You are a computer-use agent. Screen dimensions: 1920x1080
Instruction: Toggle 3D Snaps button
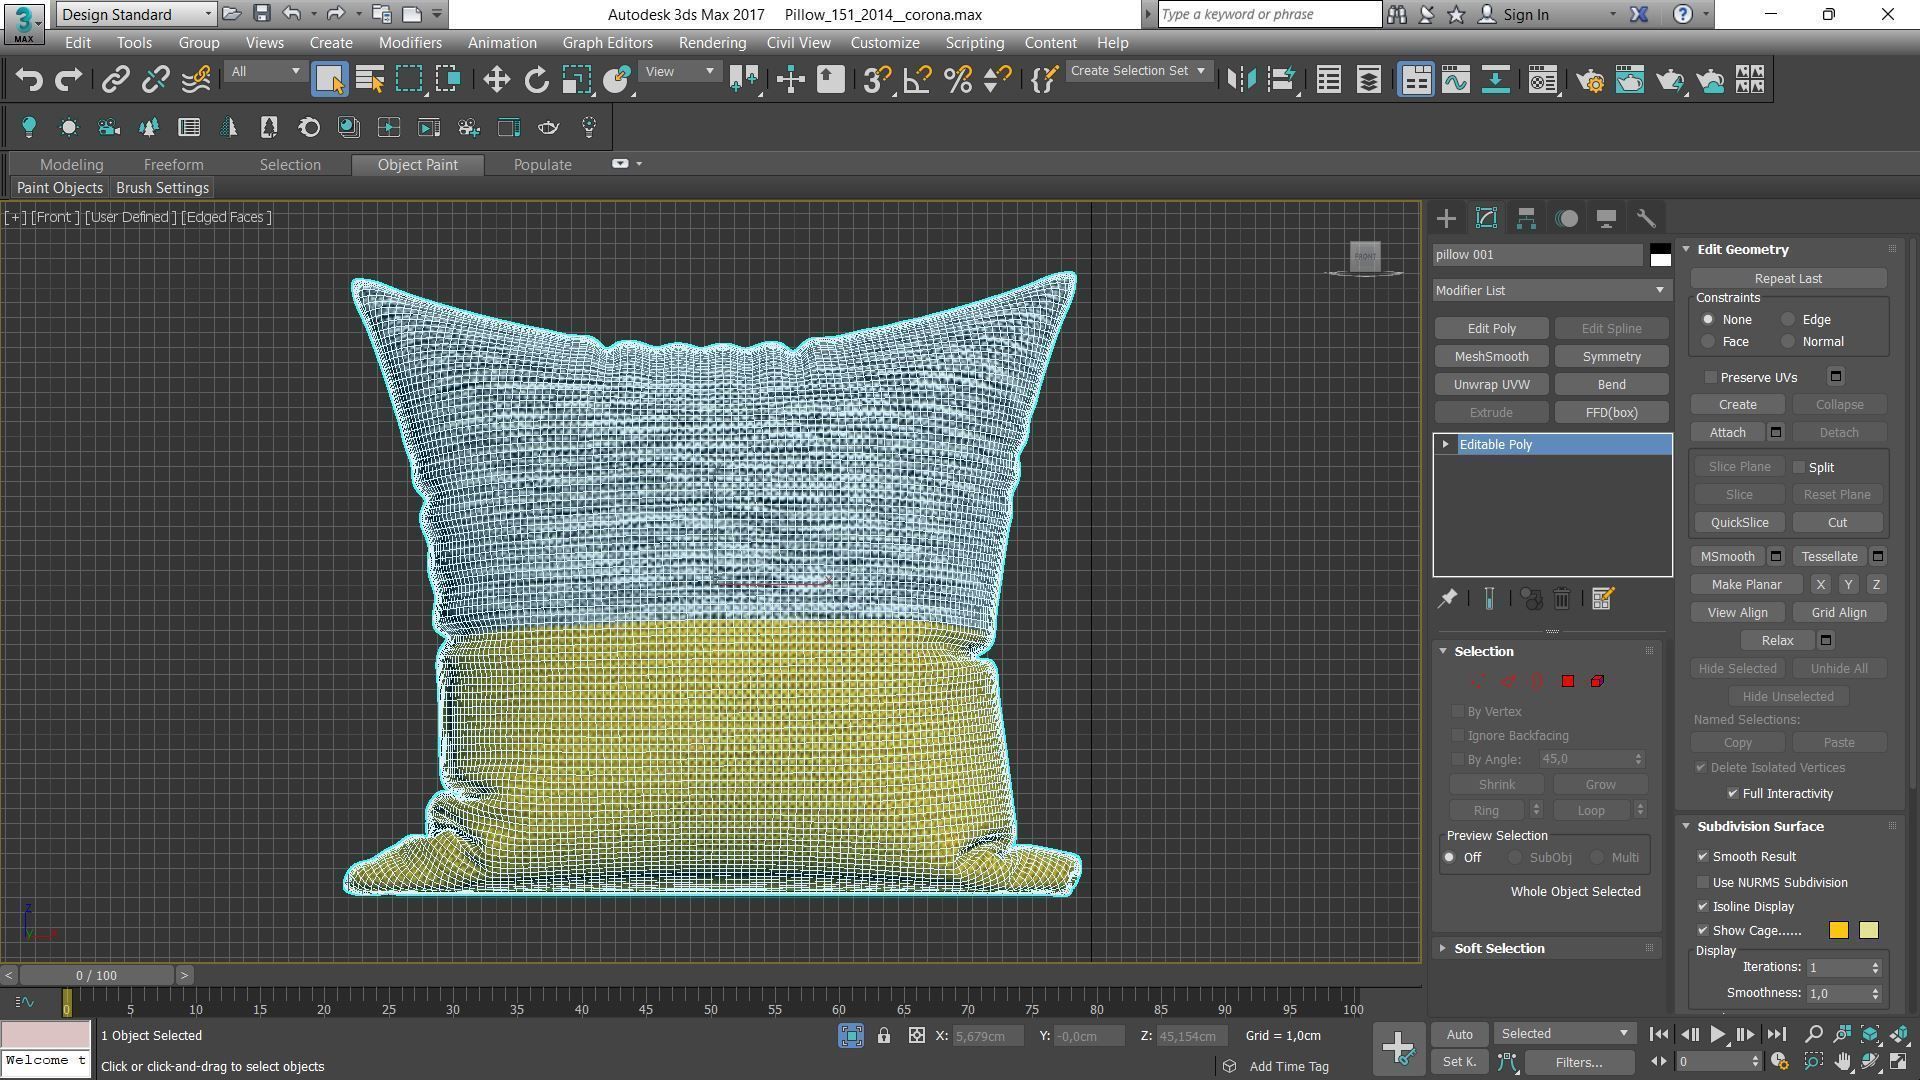(876, 80)
